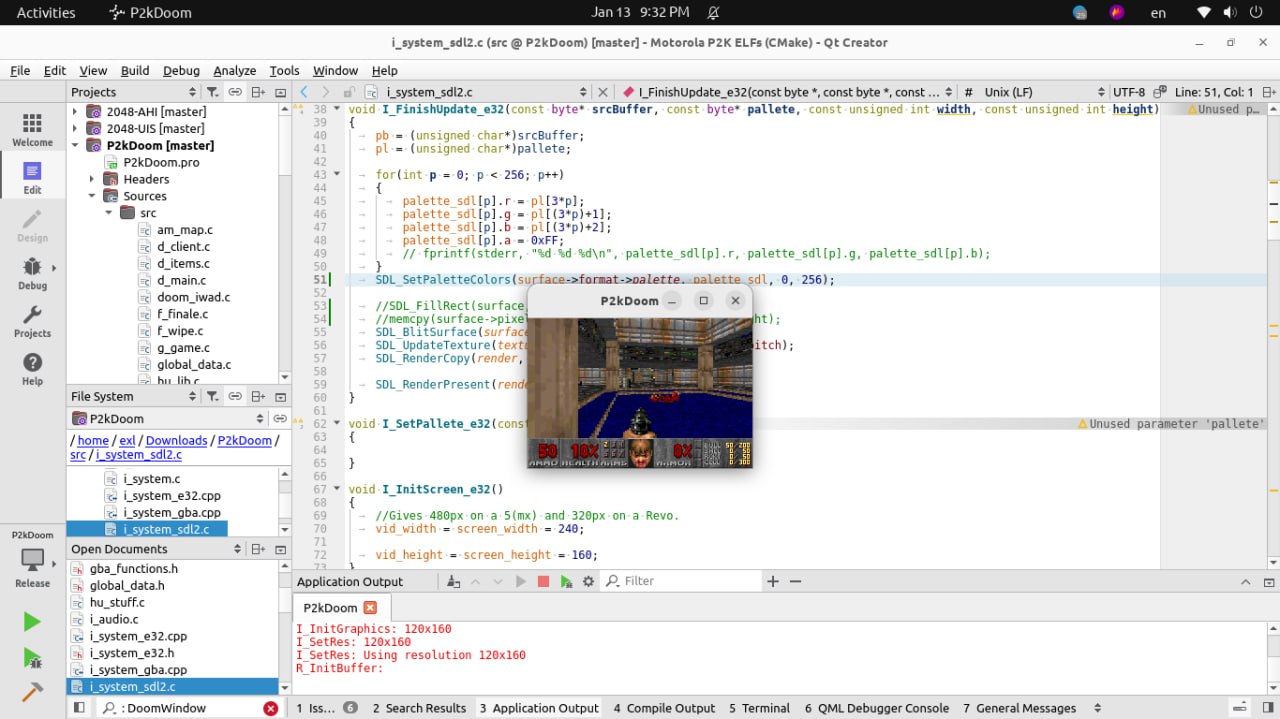Open Application Output settings gear
Viewport: 1280px width, 719px height.
pyautogui.click(x=588, y=581)
